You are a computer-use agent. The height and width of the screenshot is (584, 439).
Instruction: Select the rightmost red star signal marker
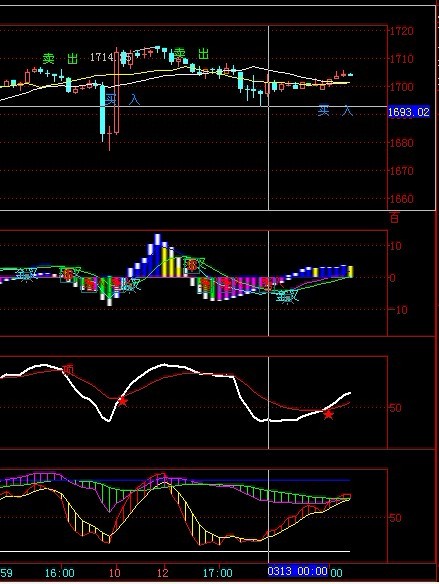coord(328,414)
